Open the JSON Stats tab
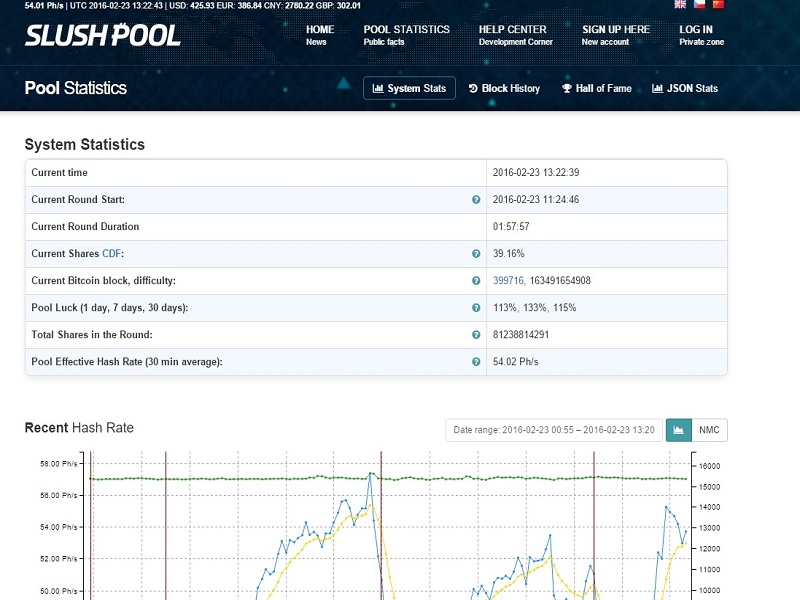The height and width of the screenshot is (600, 800). point(685,88)
